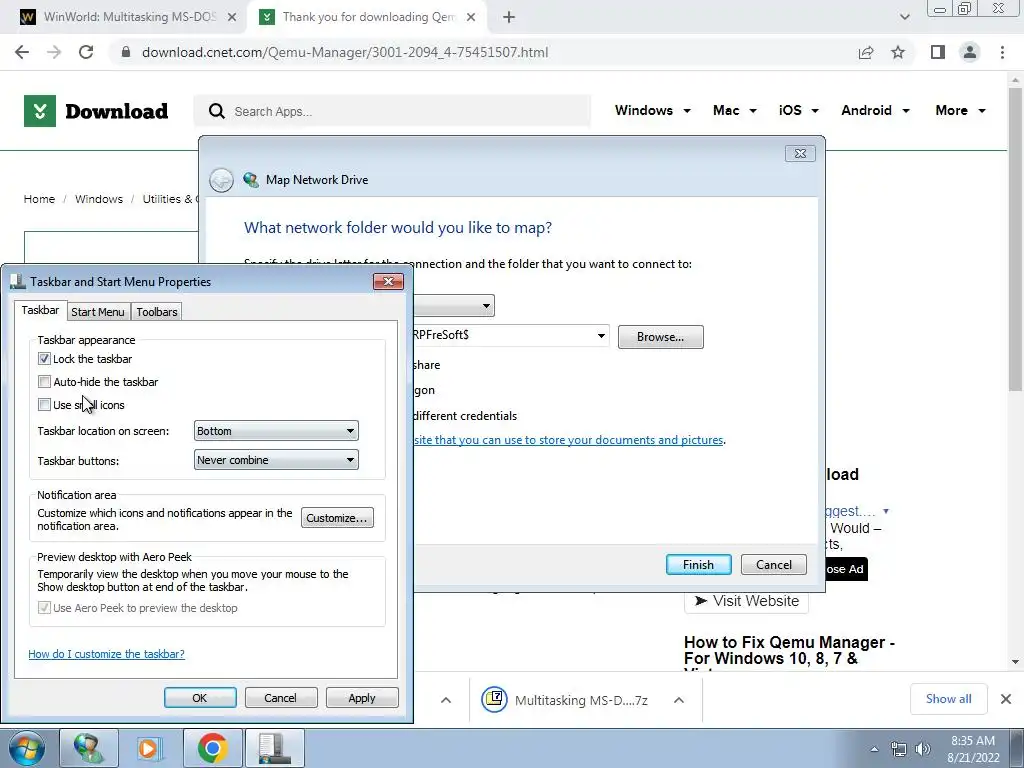Screen dimensions: 1024x768
Task: Switch to Toolbars tab
Action: [157, 312]
